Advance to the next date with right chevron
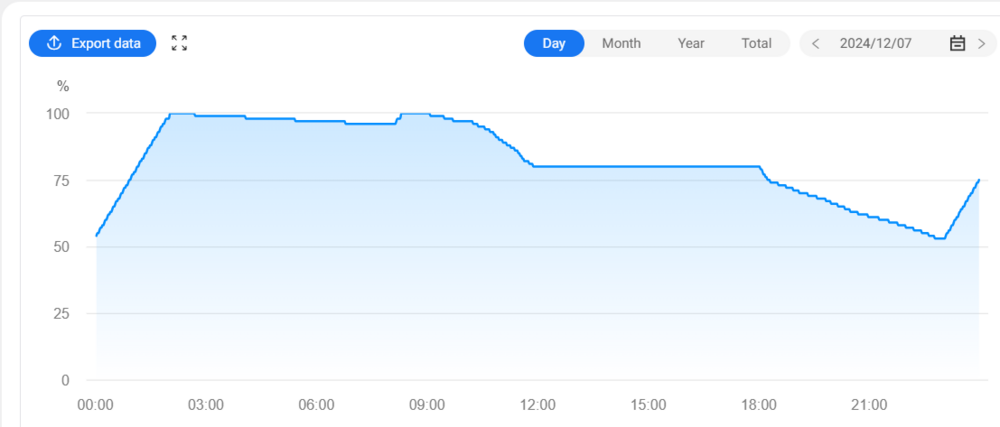 (x=981, y=43)
